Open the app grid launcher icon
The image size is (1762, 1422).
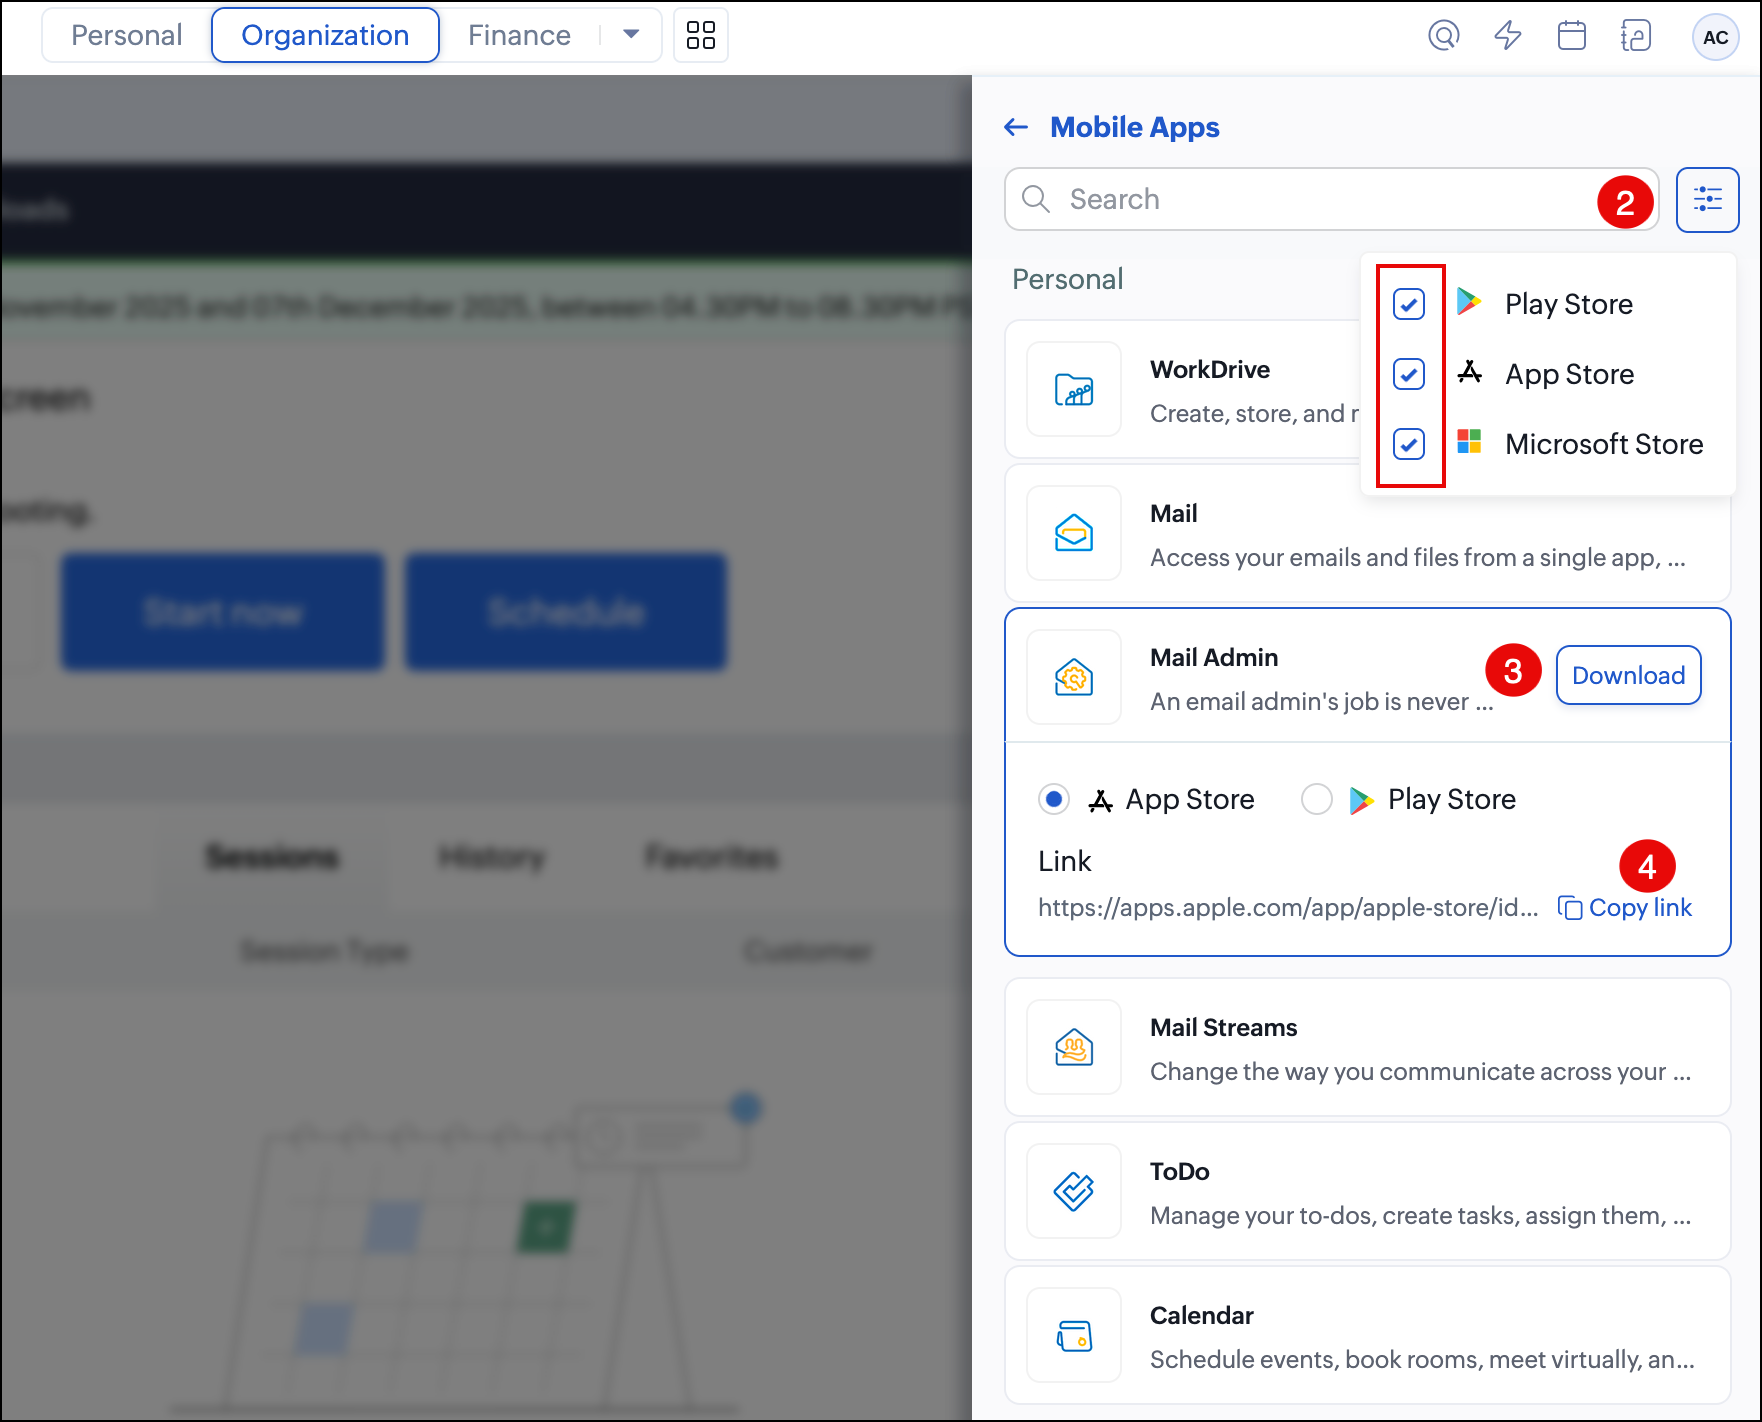pos(701,35)
